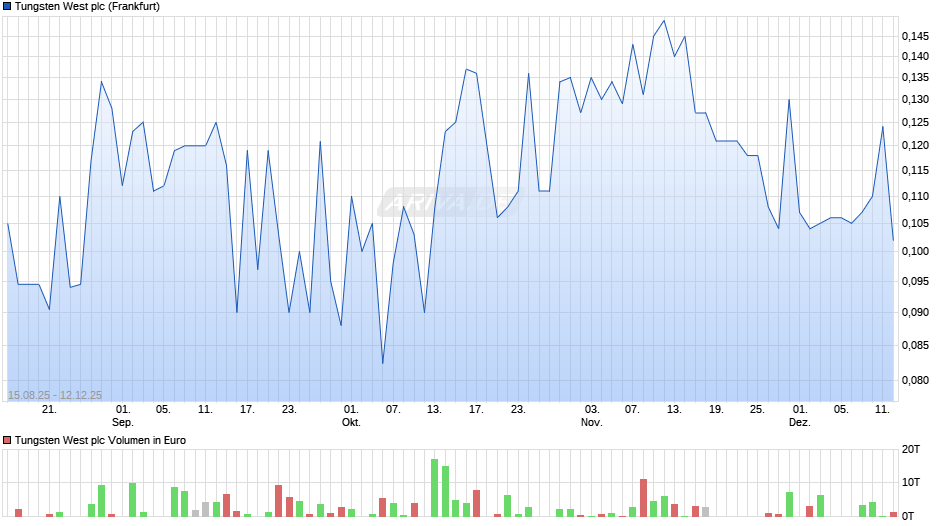Click the 0,095 price axis label

click(915, 281)
